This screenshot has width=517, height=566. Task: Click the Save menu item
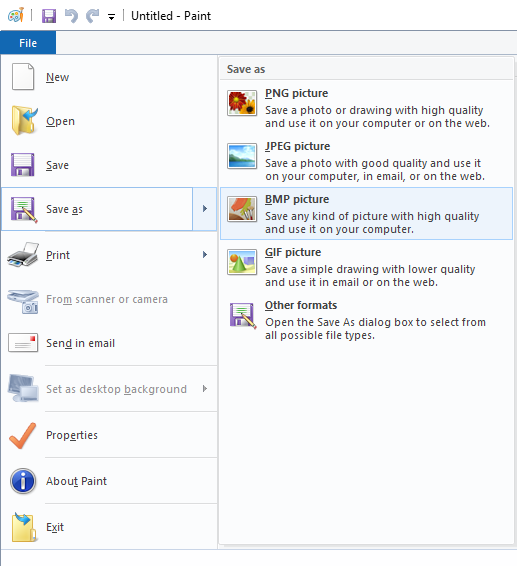coord(109,165)
